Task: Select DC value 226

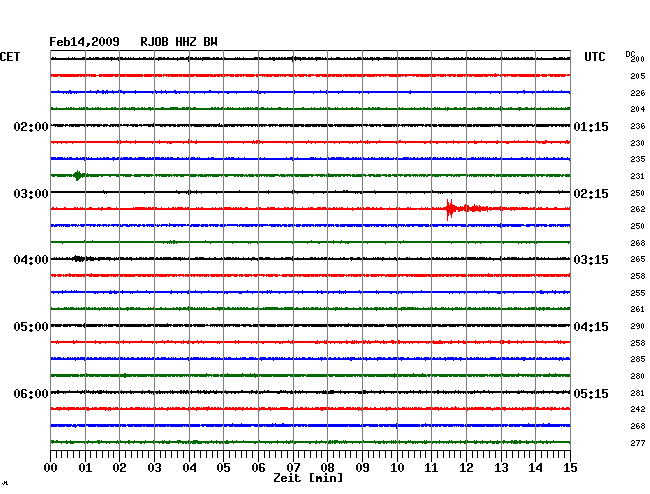Action: click(x=638, y=93)
